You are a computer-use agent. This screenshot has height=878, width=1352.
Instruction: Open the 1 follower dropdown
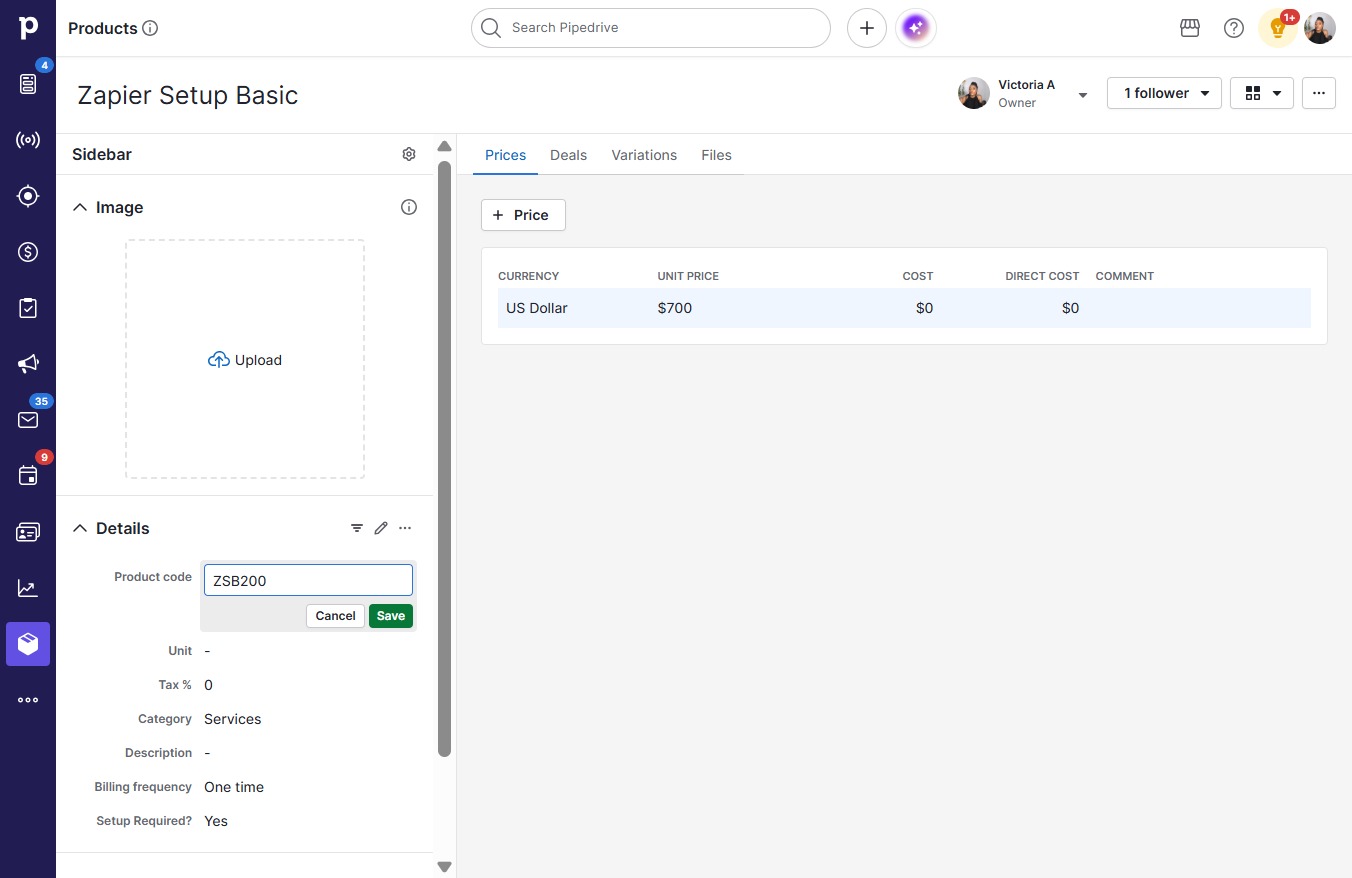click(x=1164, y=93)
